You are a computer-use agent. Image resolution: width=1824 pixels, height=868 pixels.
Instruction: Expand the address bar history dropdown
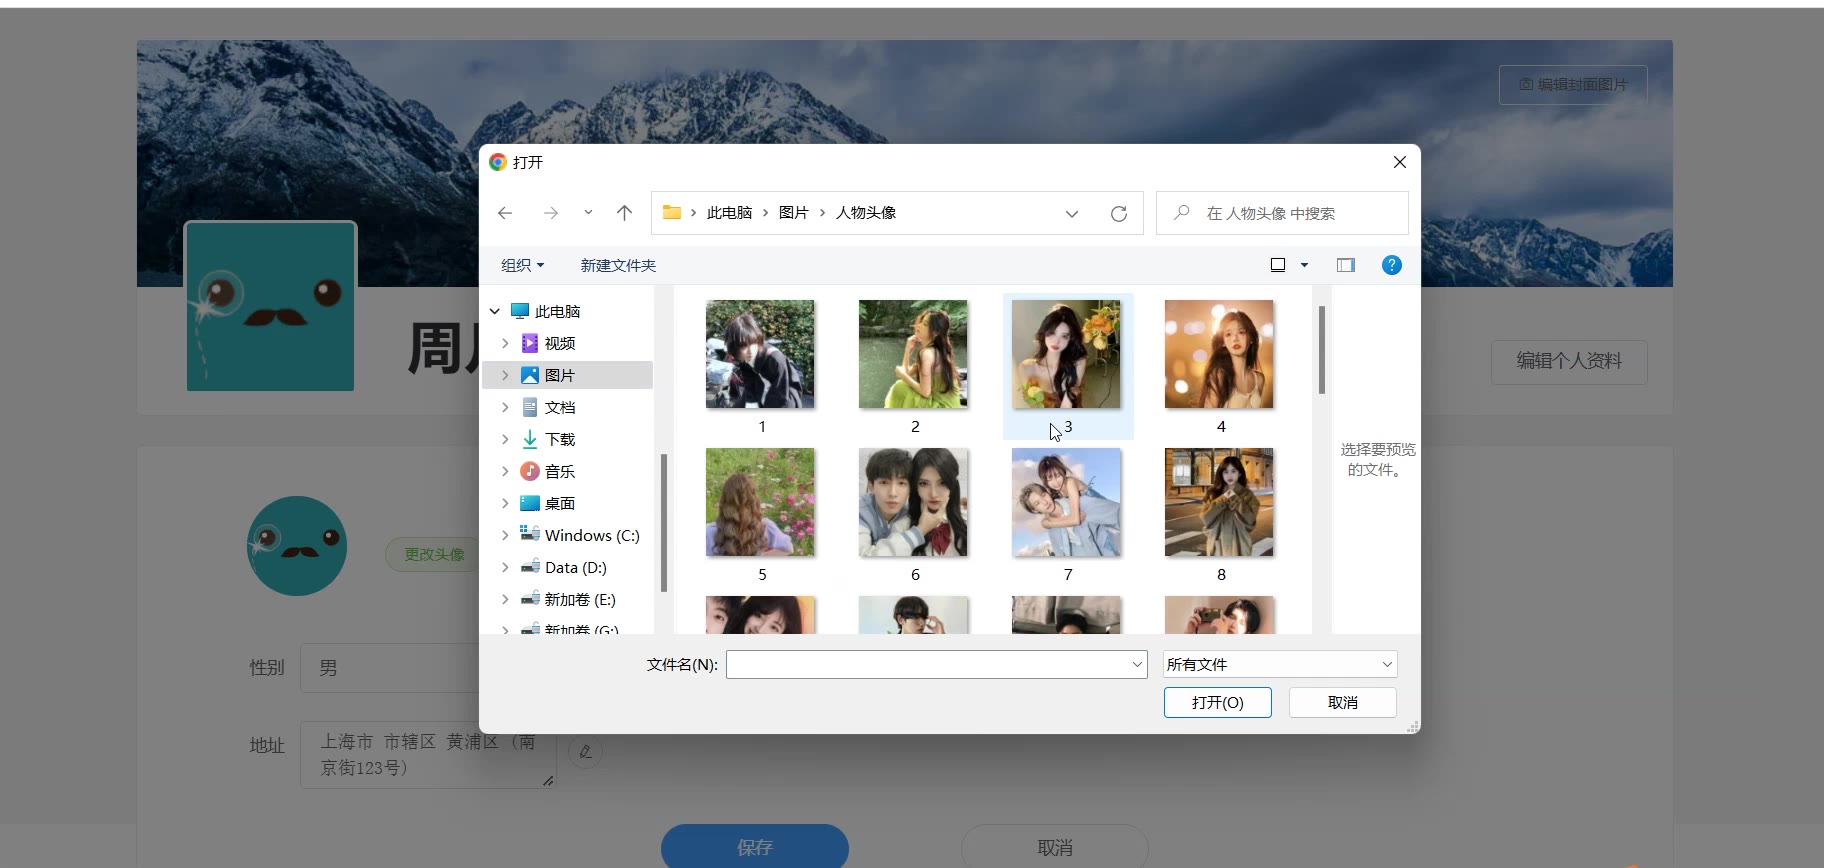tap(1072, 213)
